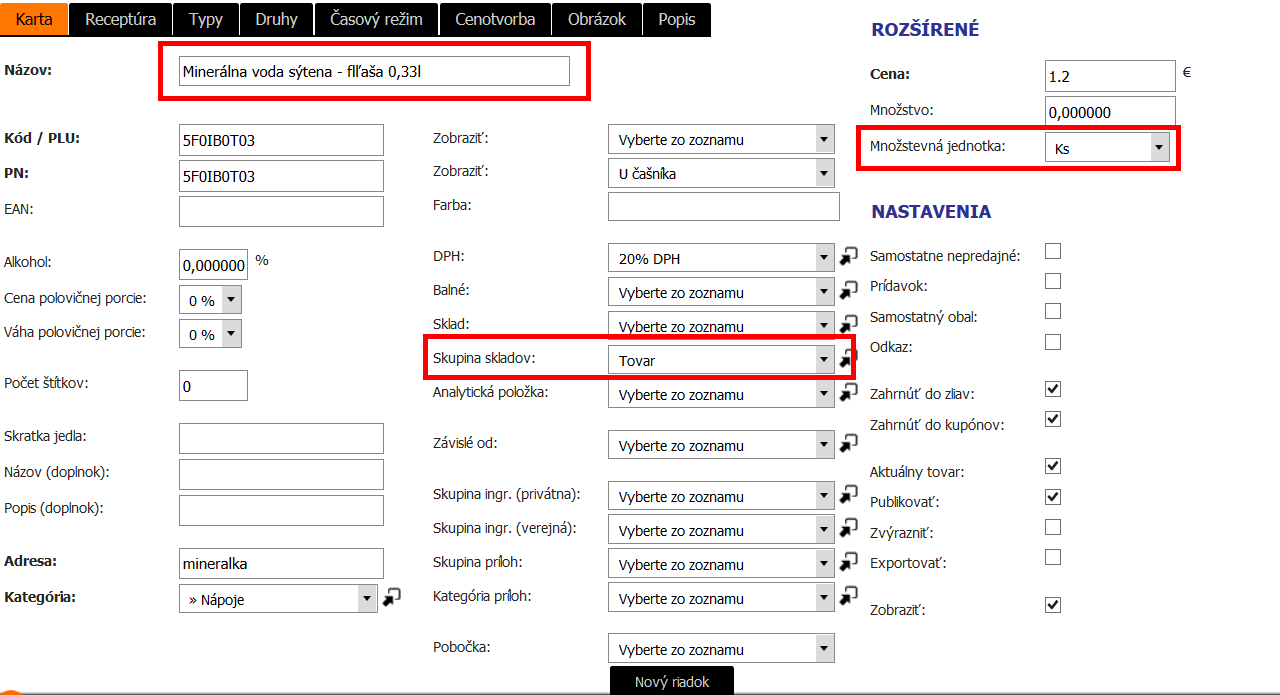Uncheck the Publikovať checkbox

(1052, 497)
